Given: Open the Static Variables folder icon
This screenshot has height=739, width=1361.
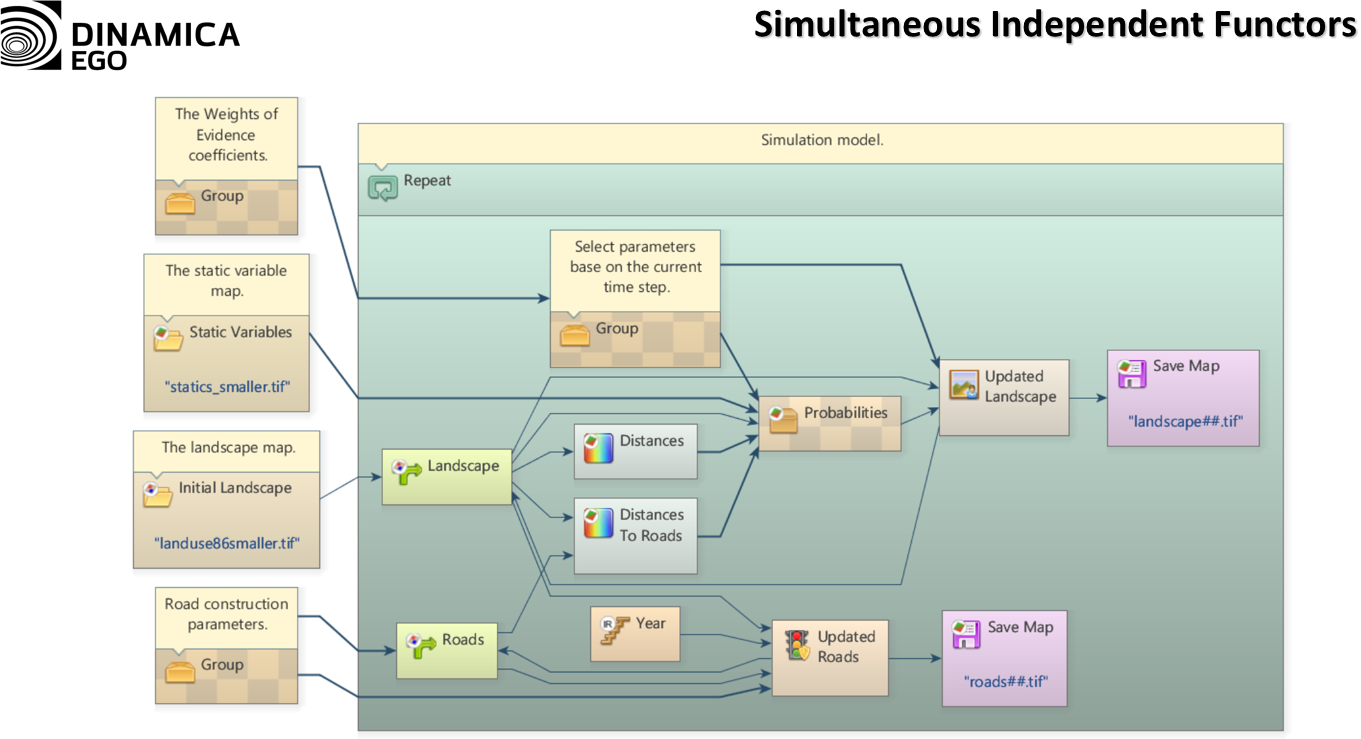Looking at the screenshot, I should 168,338.
